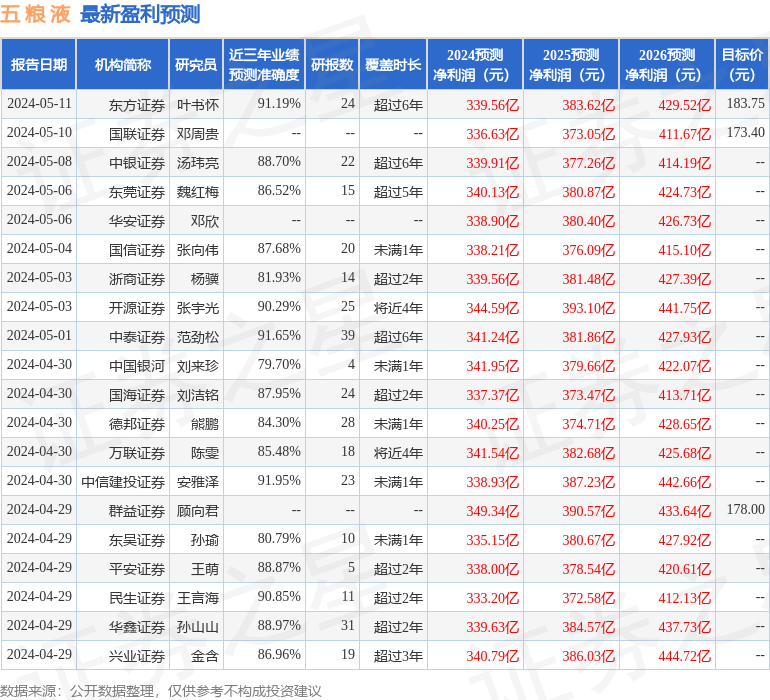
Task: Click researcher name 孙山山
Action: 198,627
